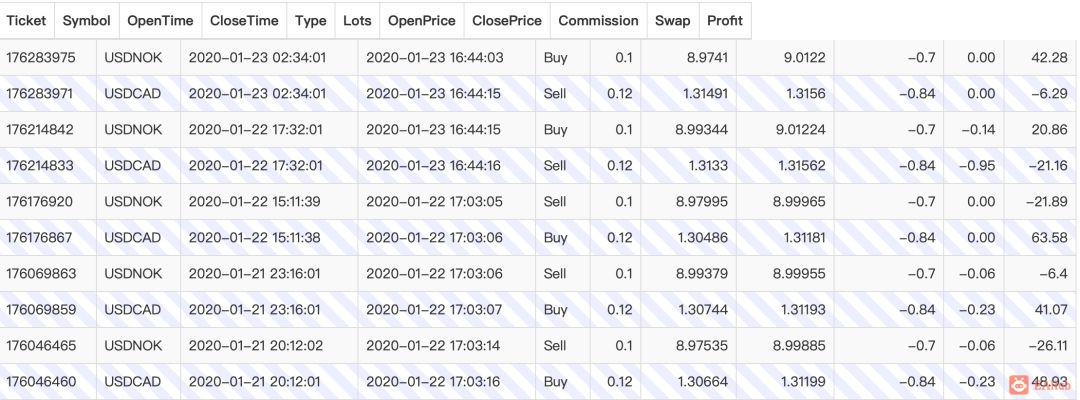Click the Symbol column header
This screenshot has height=400, width=1080.
click(x=86, y=20)
